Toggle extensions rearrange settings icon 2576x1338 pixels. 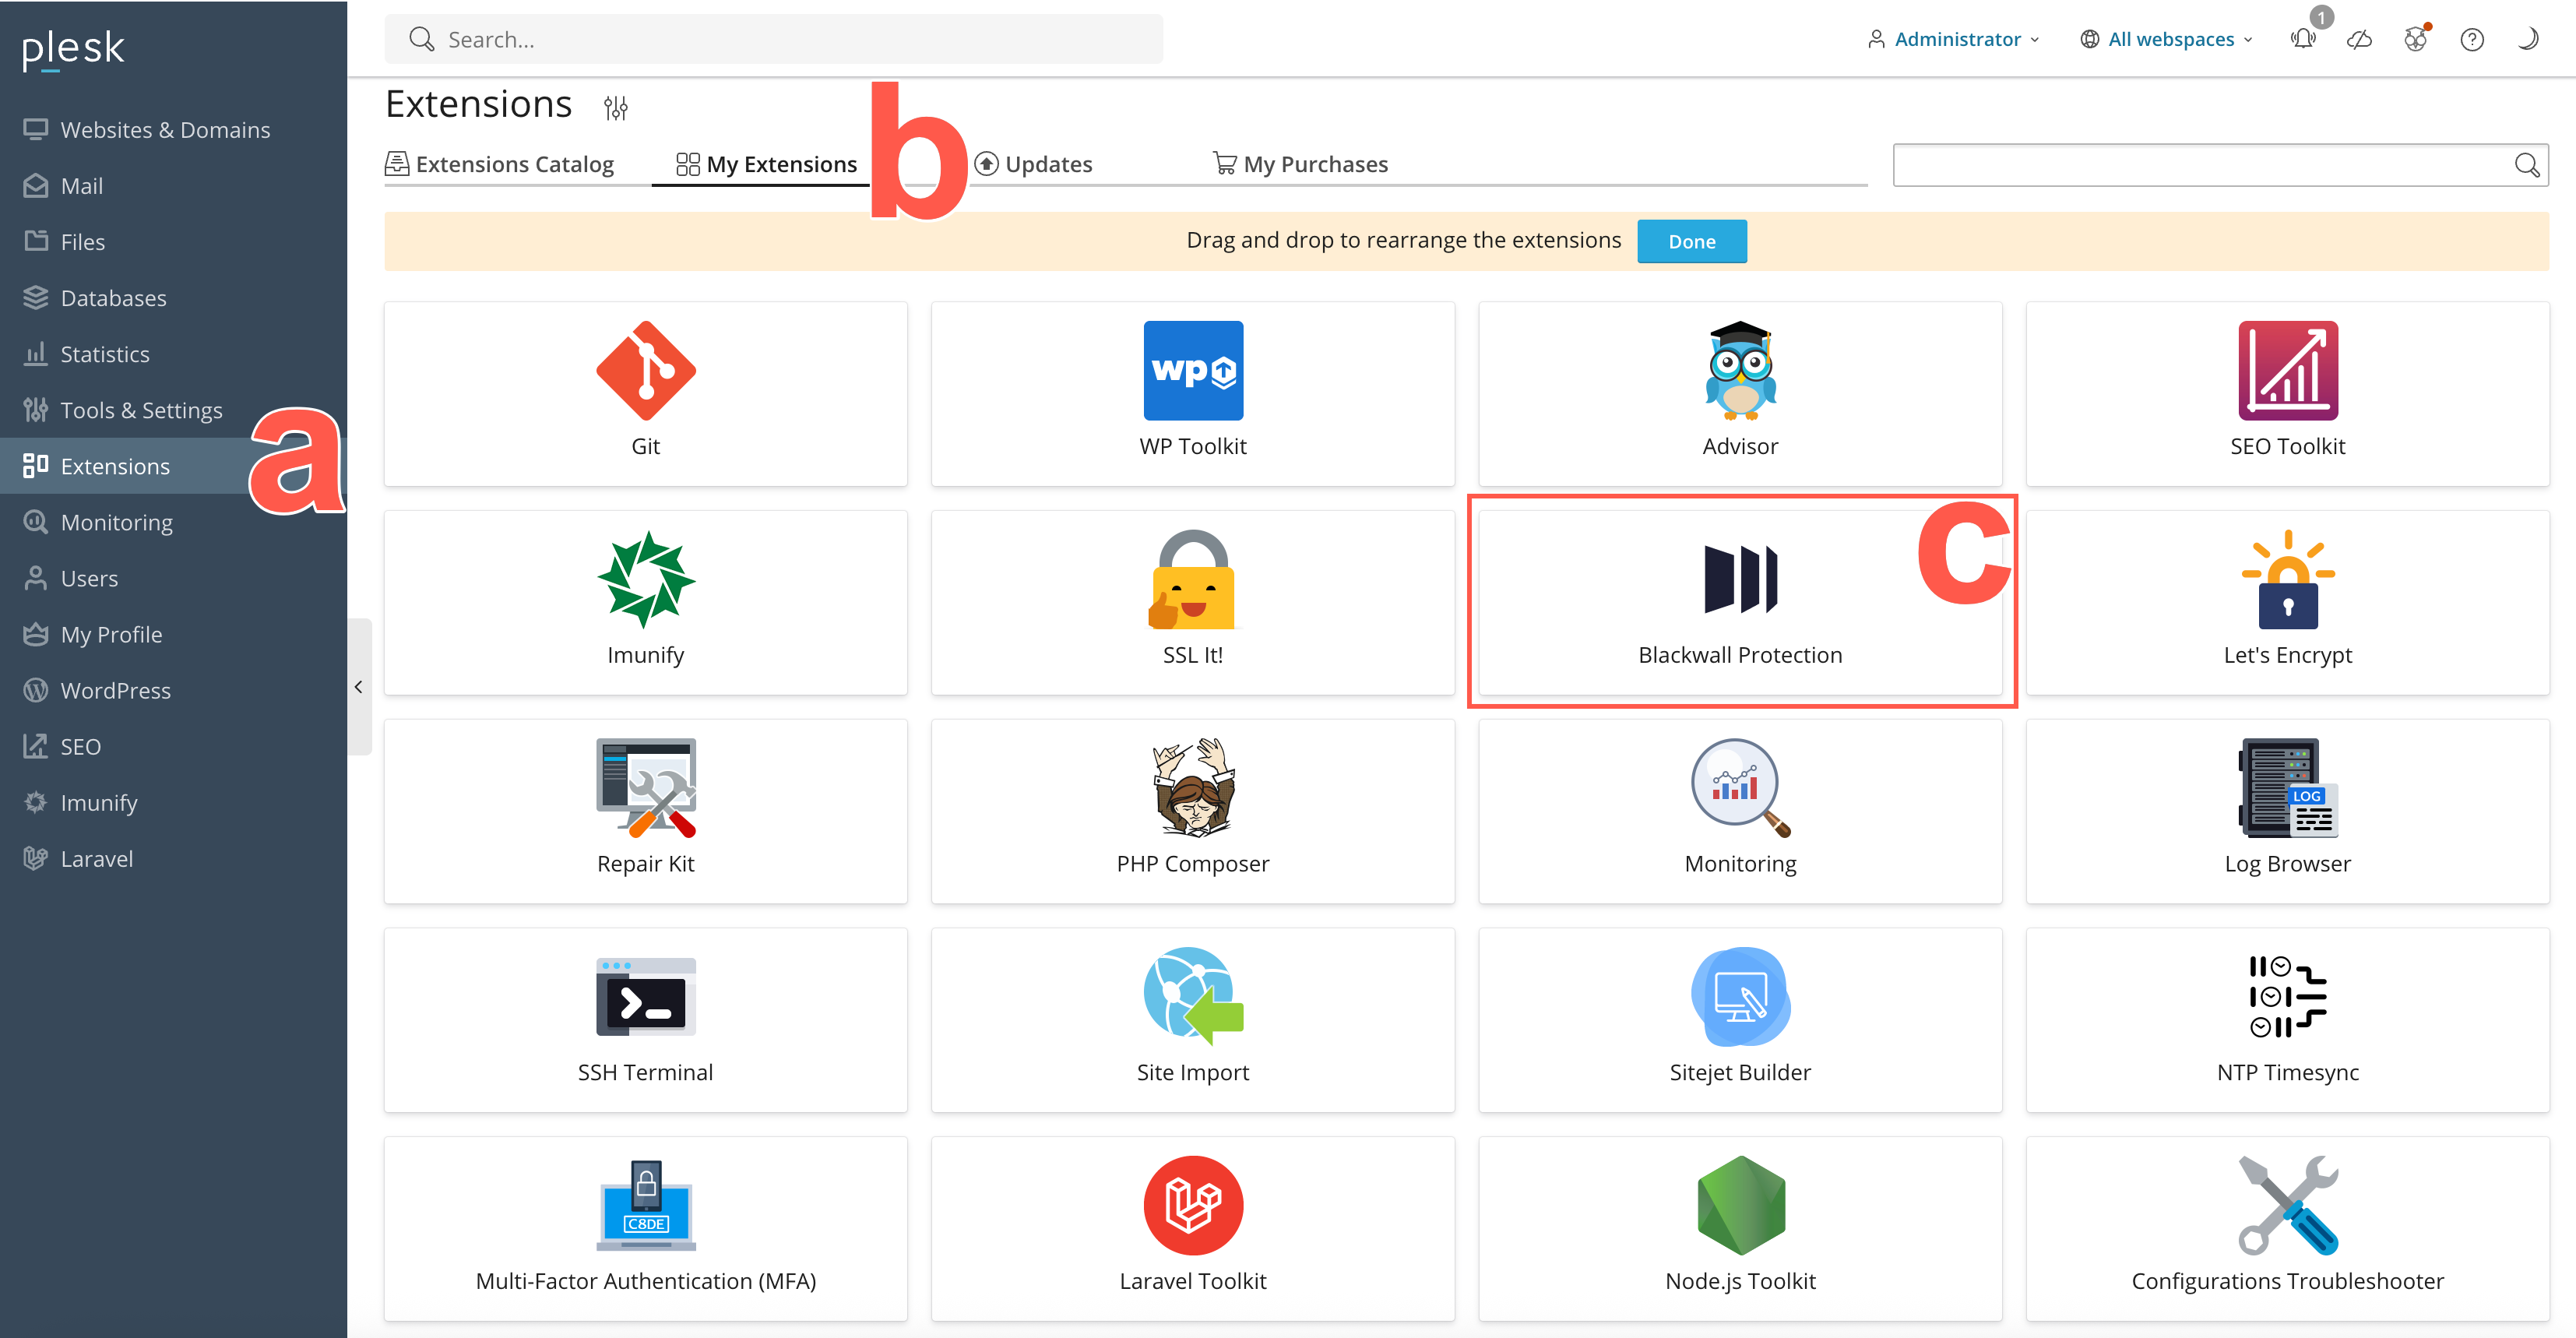click(x=615, y=107)
